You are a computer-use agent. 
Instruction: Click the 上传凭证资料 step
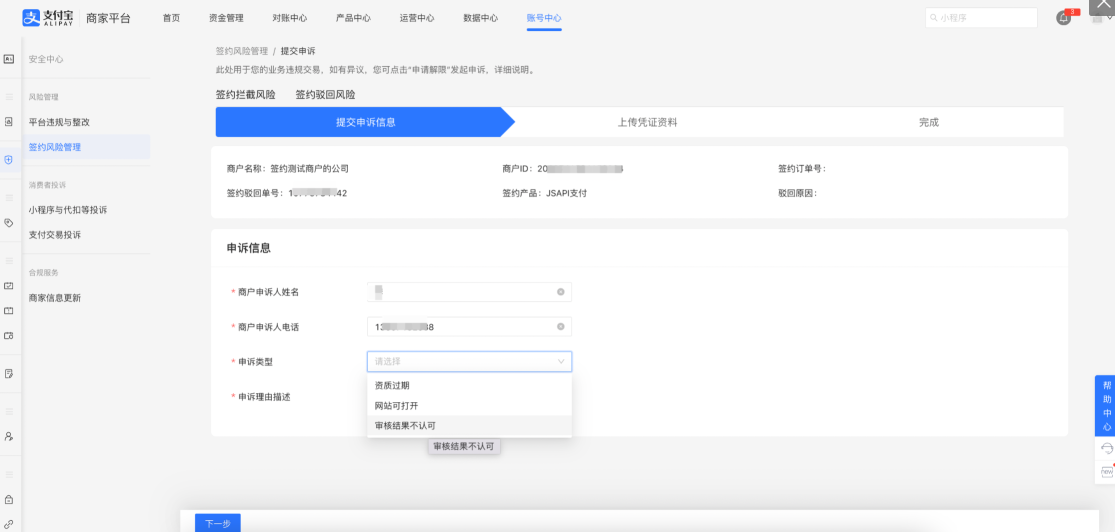point(647,122)
